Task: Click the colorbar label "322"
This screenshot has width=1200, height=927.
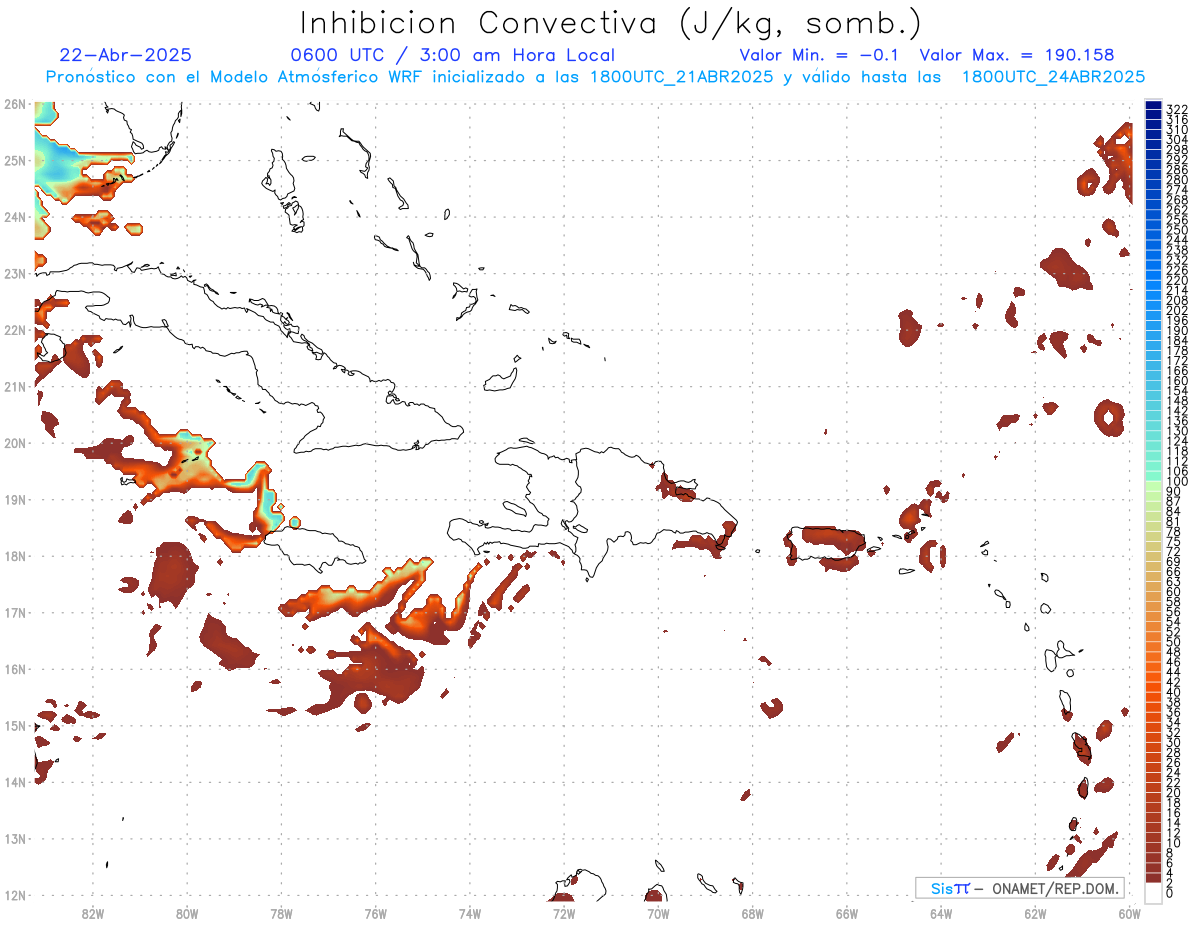Action: coord(1177,109)
